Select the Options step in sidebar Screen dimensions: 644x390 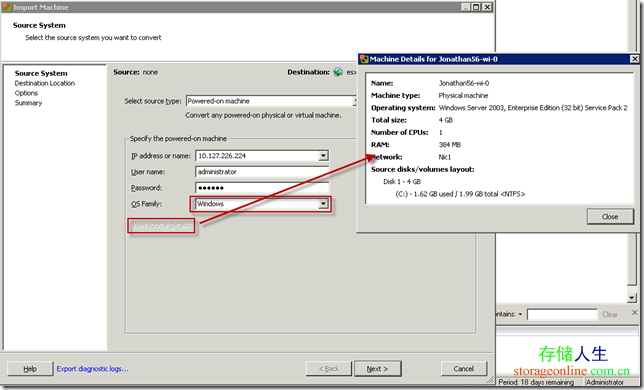click(x=26, y=93)
